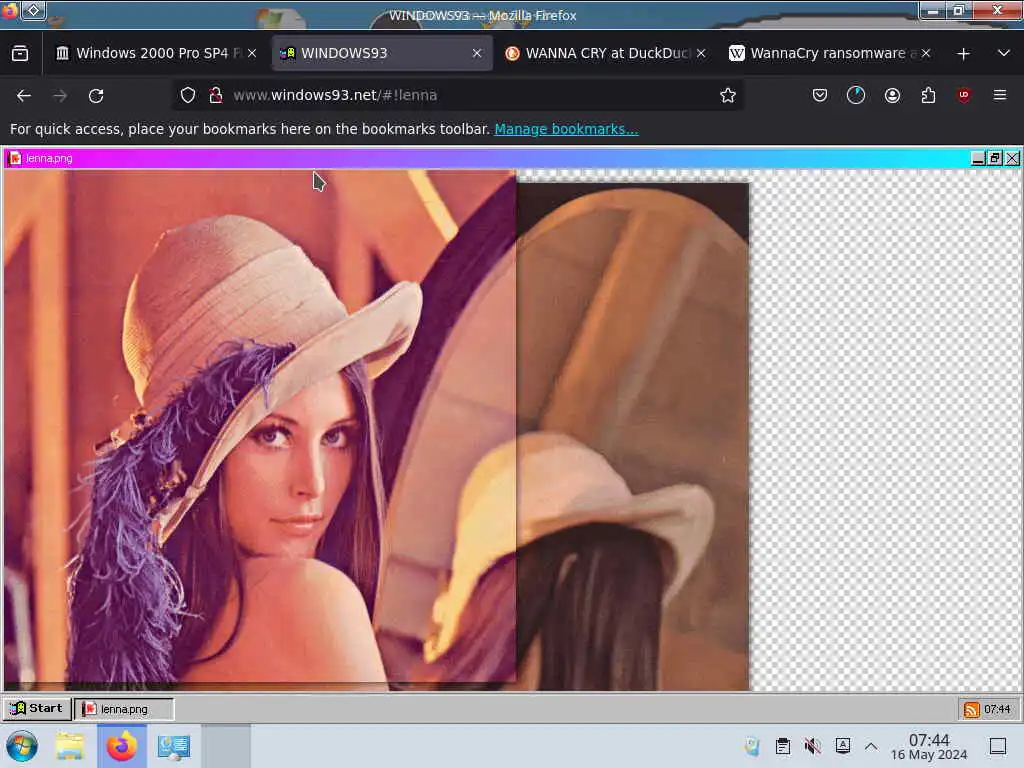The width and height of the screenshot is (1024, 768).
Task: Open the keyboard input language tray icon
Action: [x=842, y=746]
